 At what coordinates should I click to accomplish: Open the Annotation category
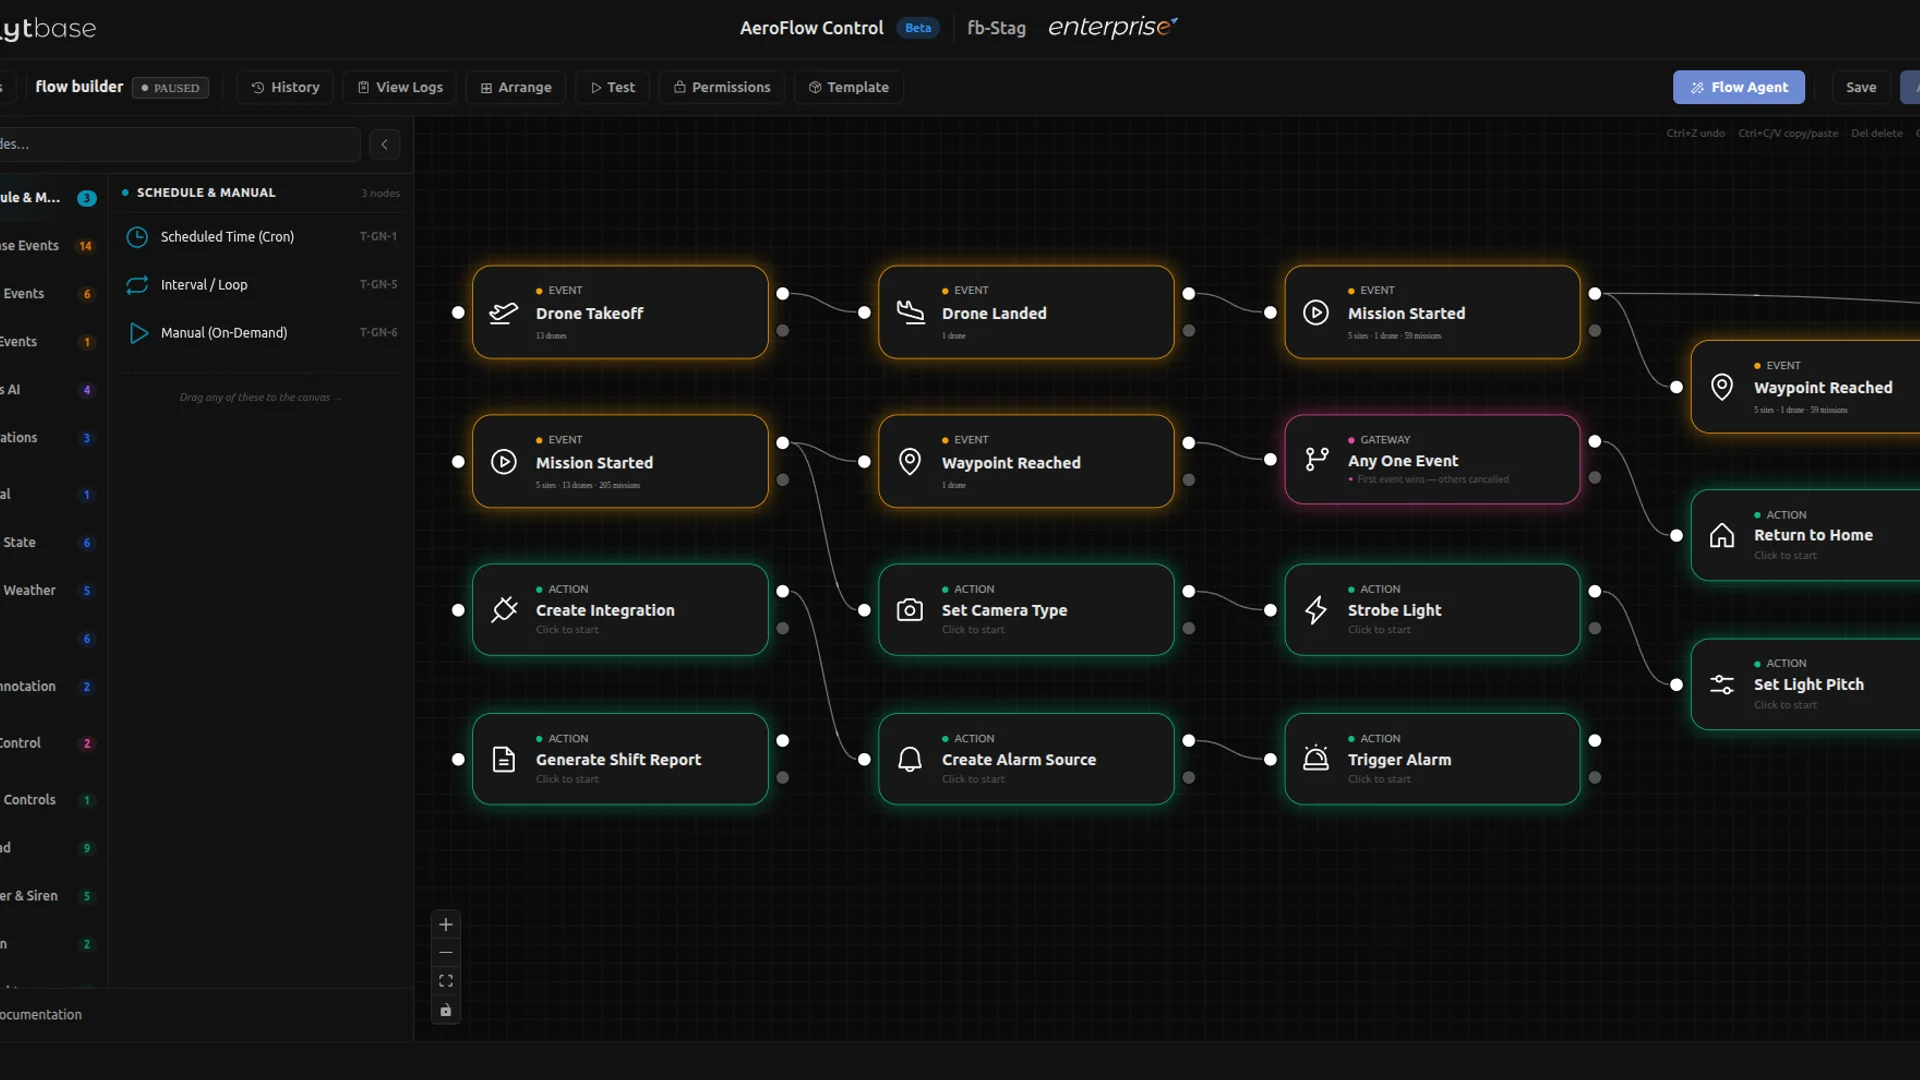pos(50,687)
